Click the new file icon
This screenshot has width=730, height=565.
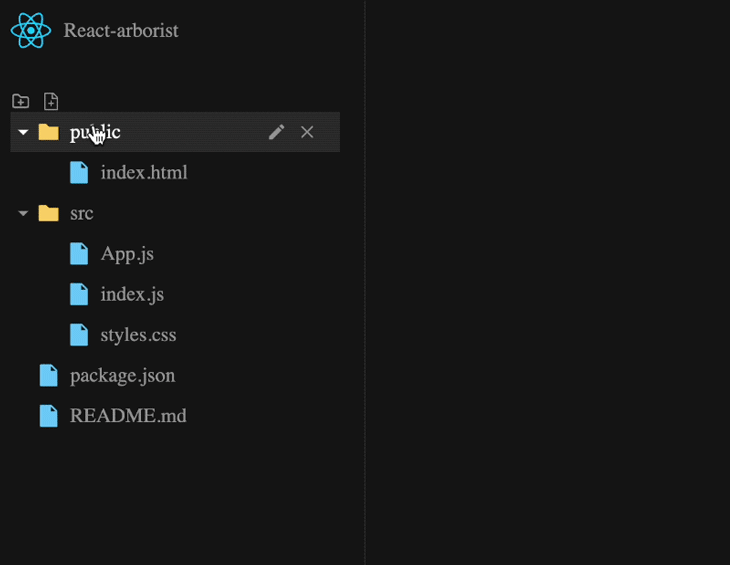click(51, 101)
